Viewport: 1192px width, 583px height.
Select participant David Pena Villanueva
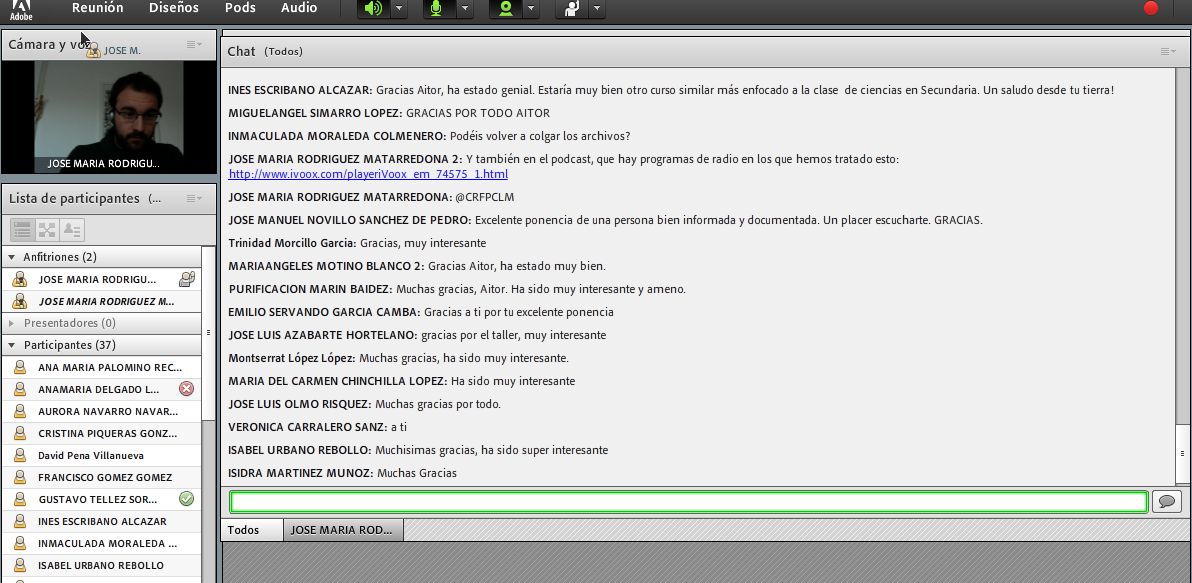[102, 455]
